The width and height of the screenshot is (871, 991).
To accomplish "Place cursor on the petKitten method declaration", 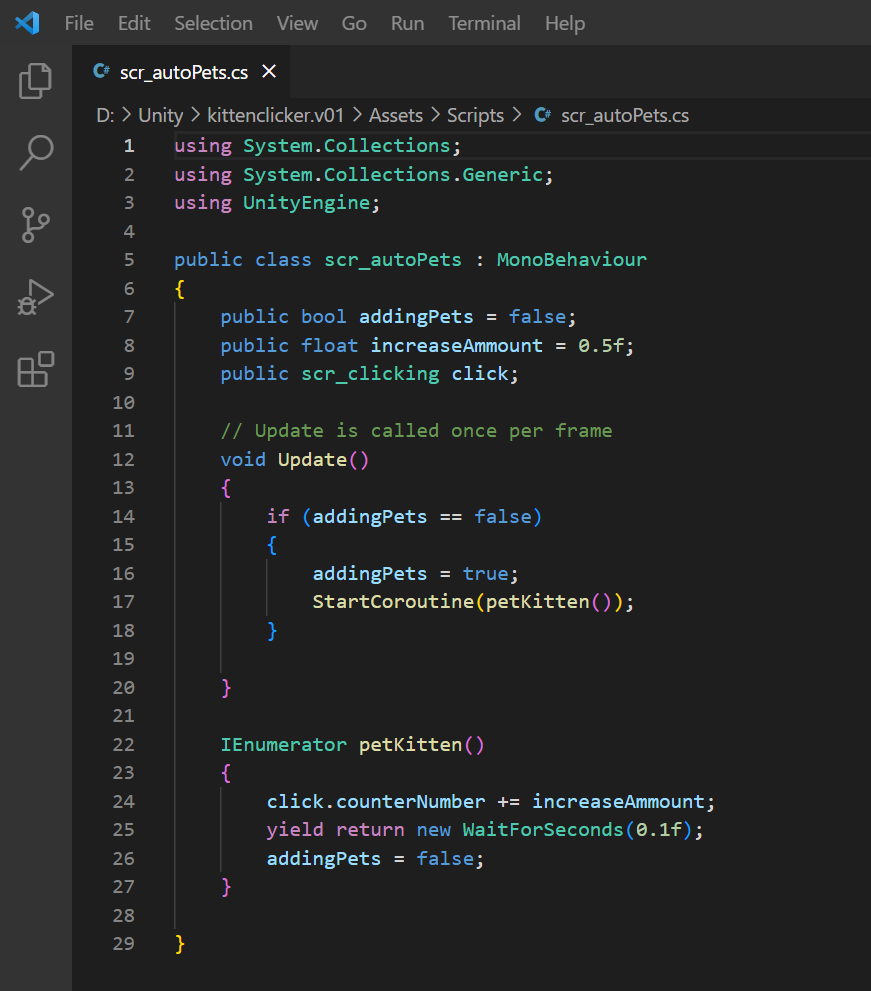I will 410,745.
